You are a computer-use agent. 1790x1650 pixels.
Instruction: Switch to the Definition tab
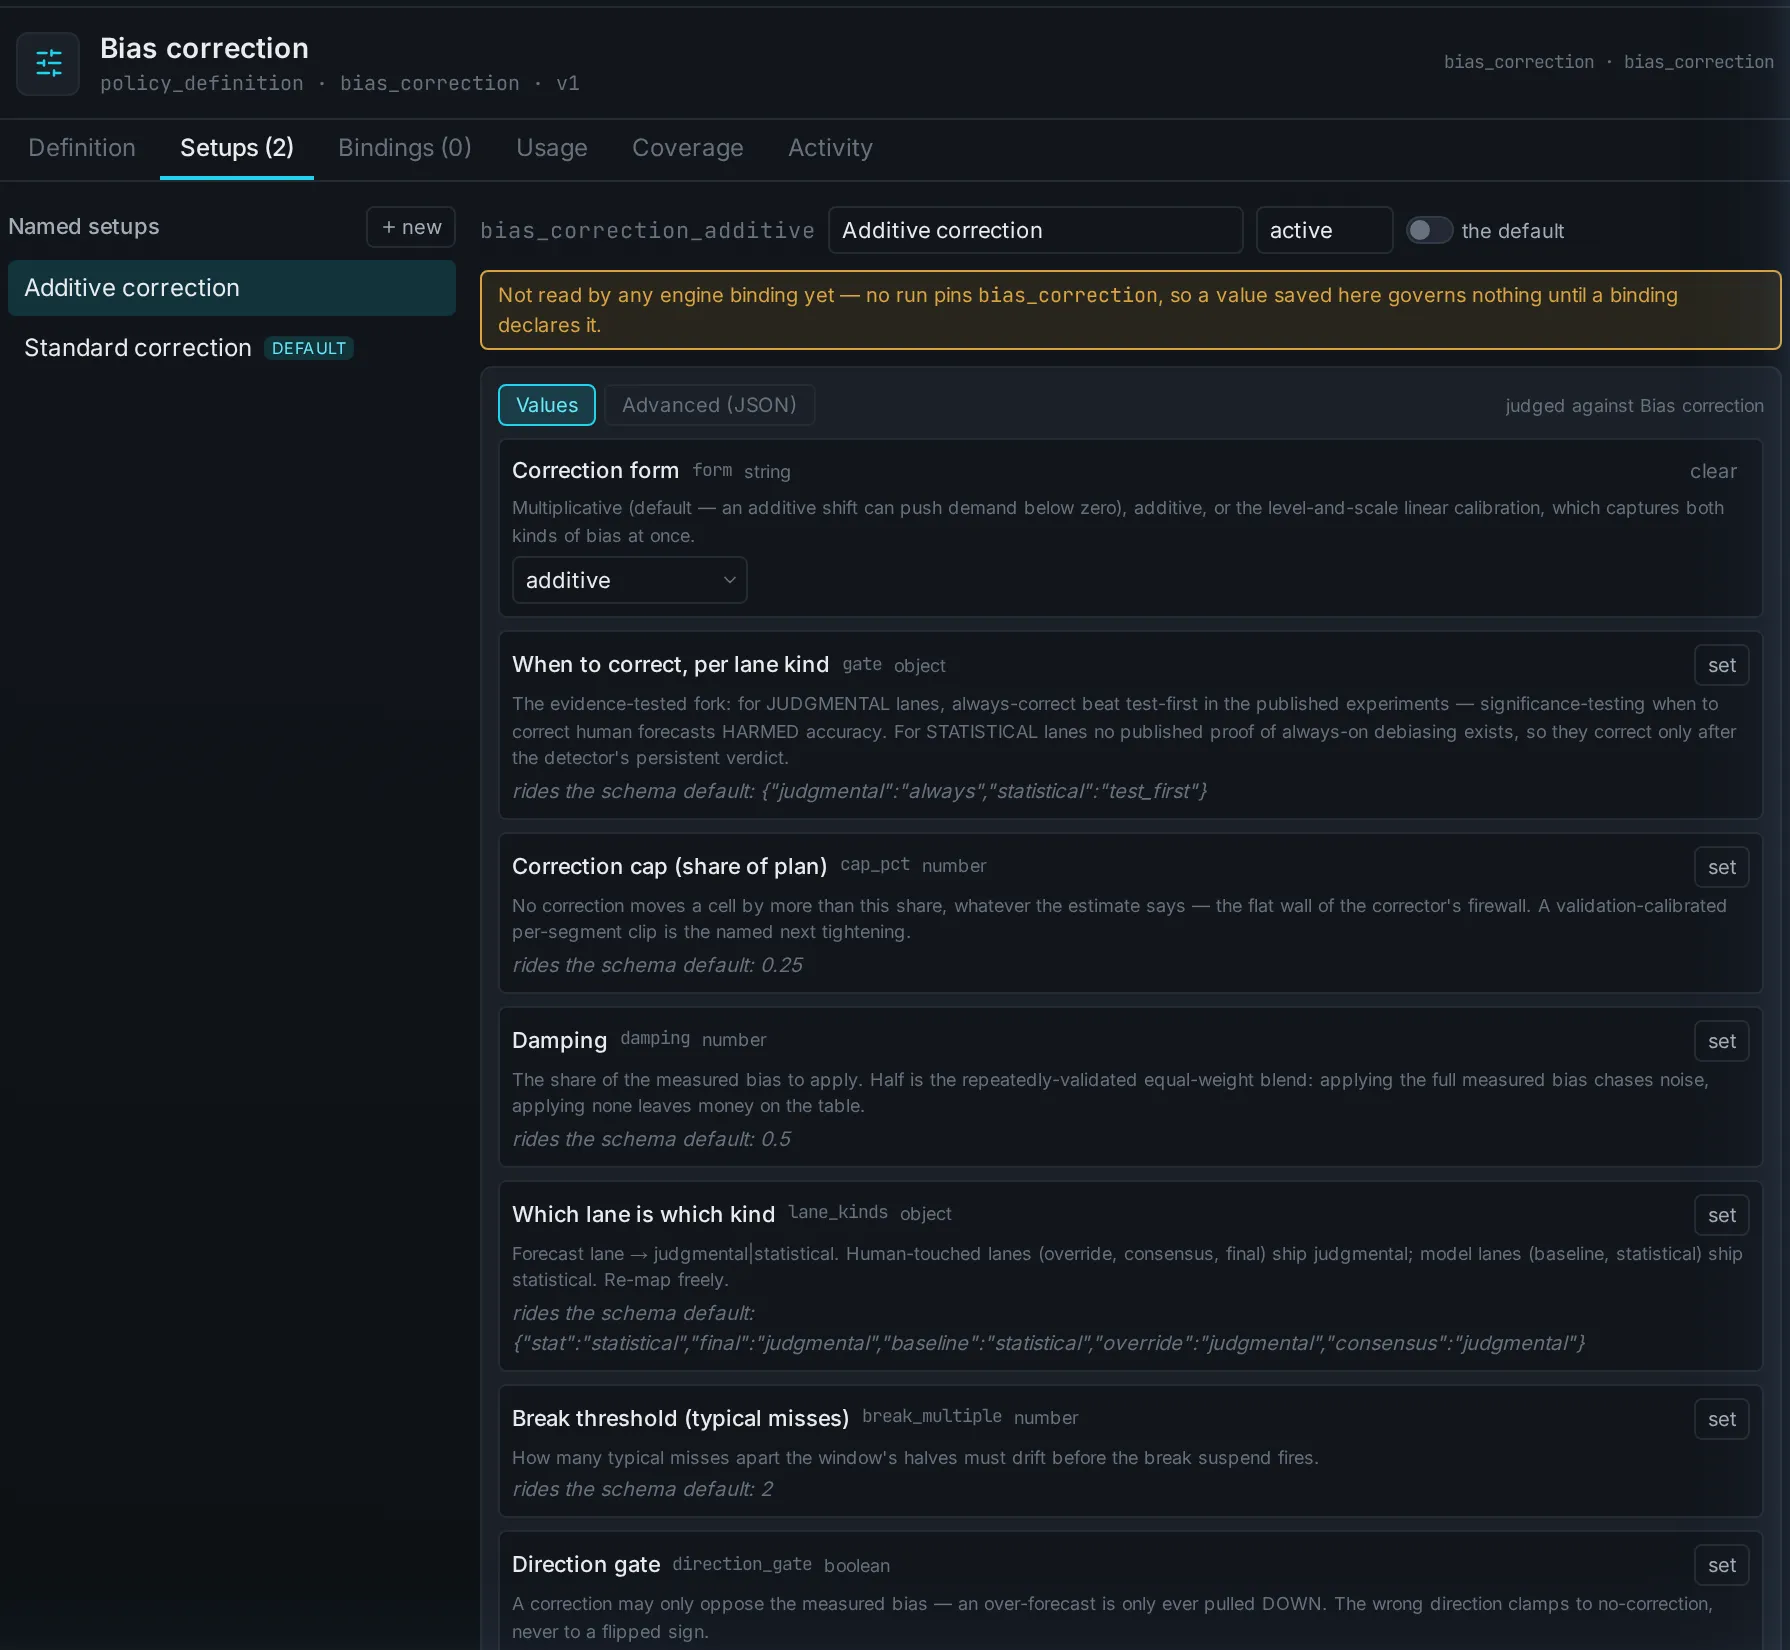pos(82,148)
